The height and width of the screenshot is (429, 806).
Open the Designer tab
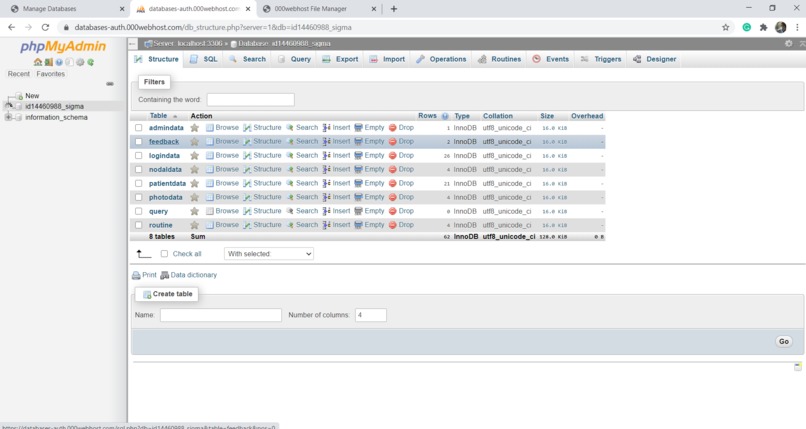(x=655, y=59)
